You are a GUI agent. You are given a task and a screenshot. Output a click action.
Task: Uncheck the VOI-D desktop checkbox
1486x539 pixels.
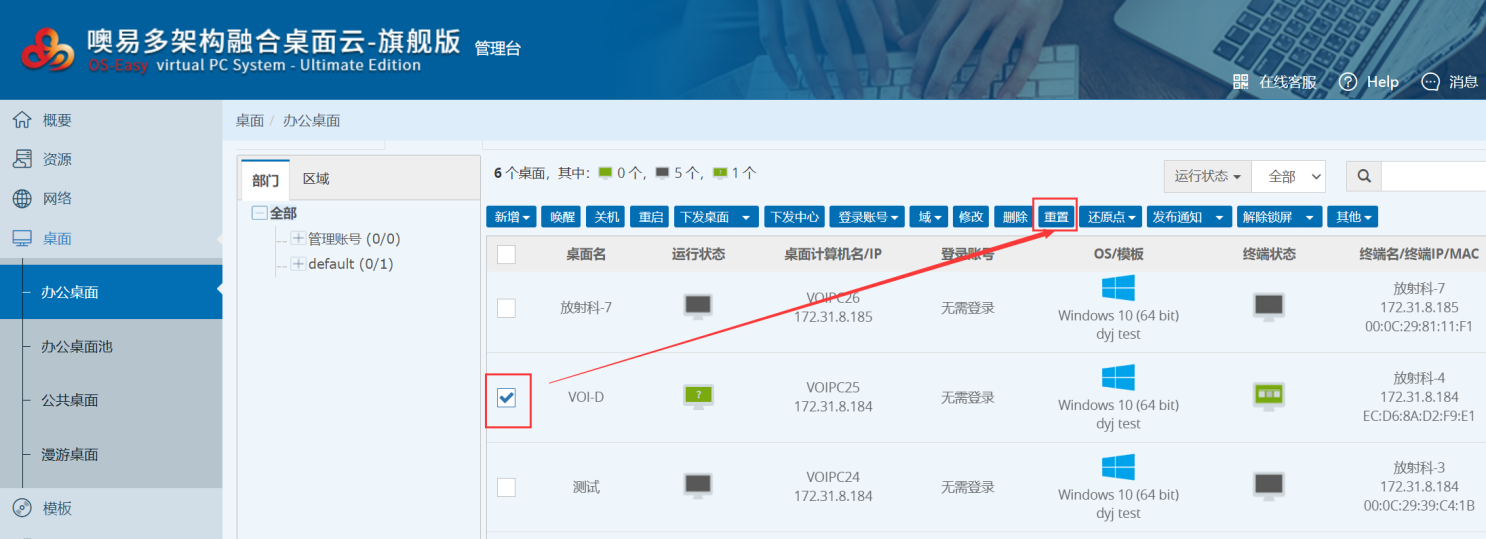pos(507,398)
